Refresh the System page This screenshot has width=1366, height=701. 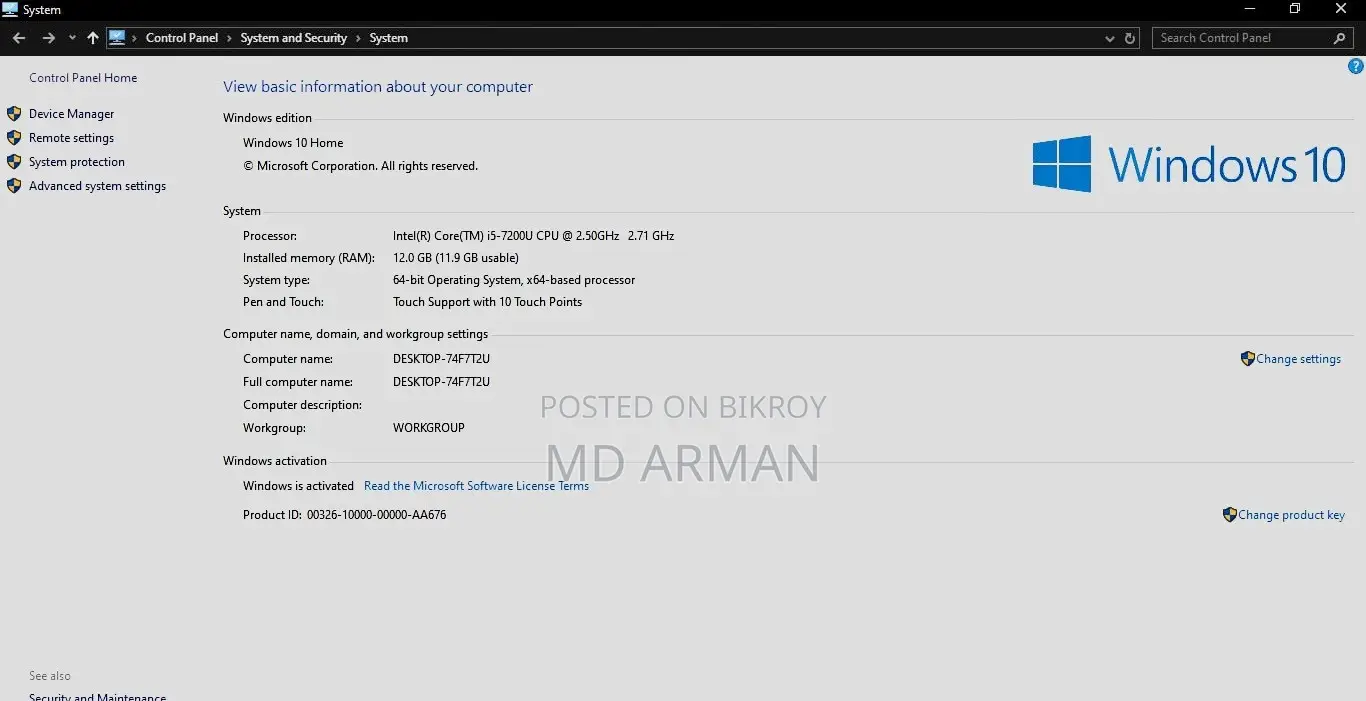pos(1131,38)
